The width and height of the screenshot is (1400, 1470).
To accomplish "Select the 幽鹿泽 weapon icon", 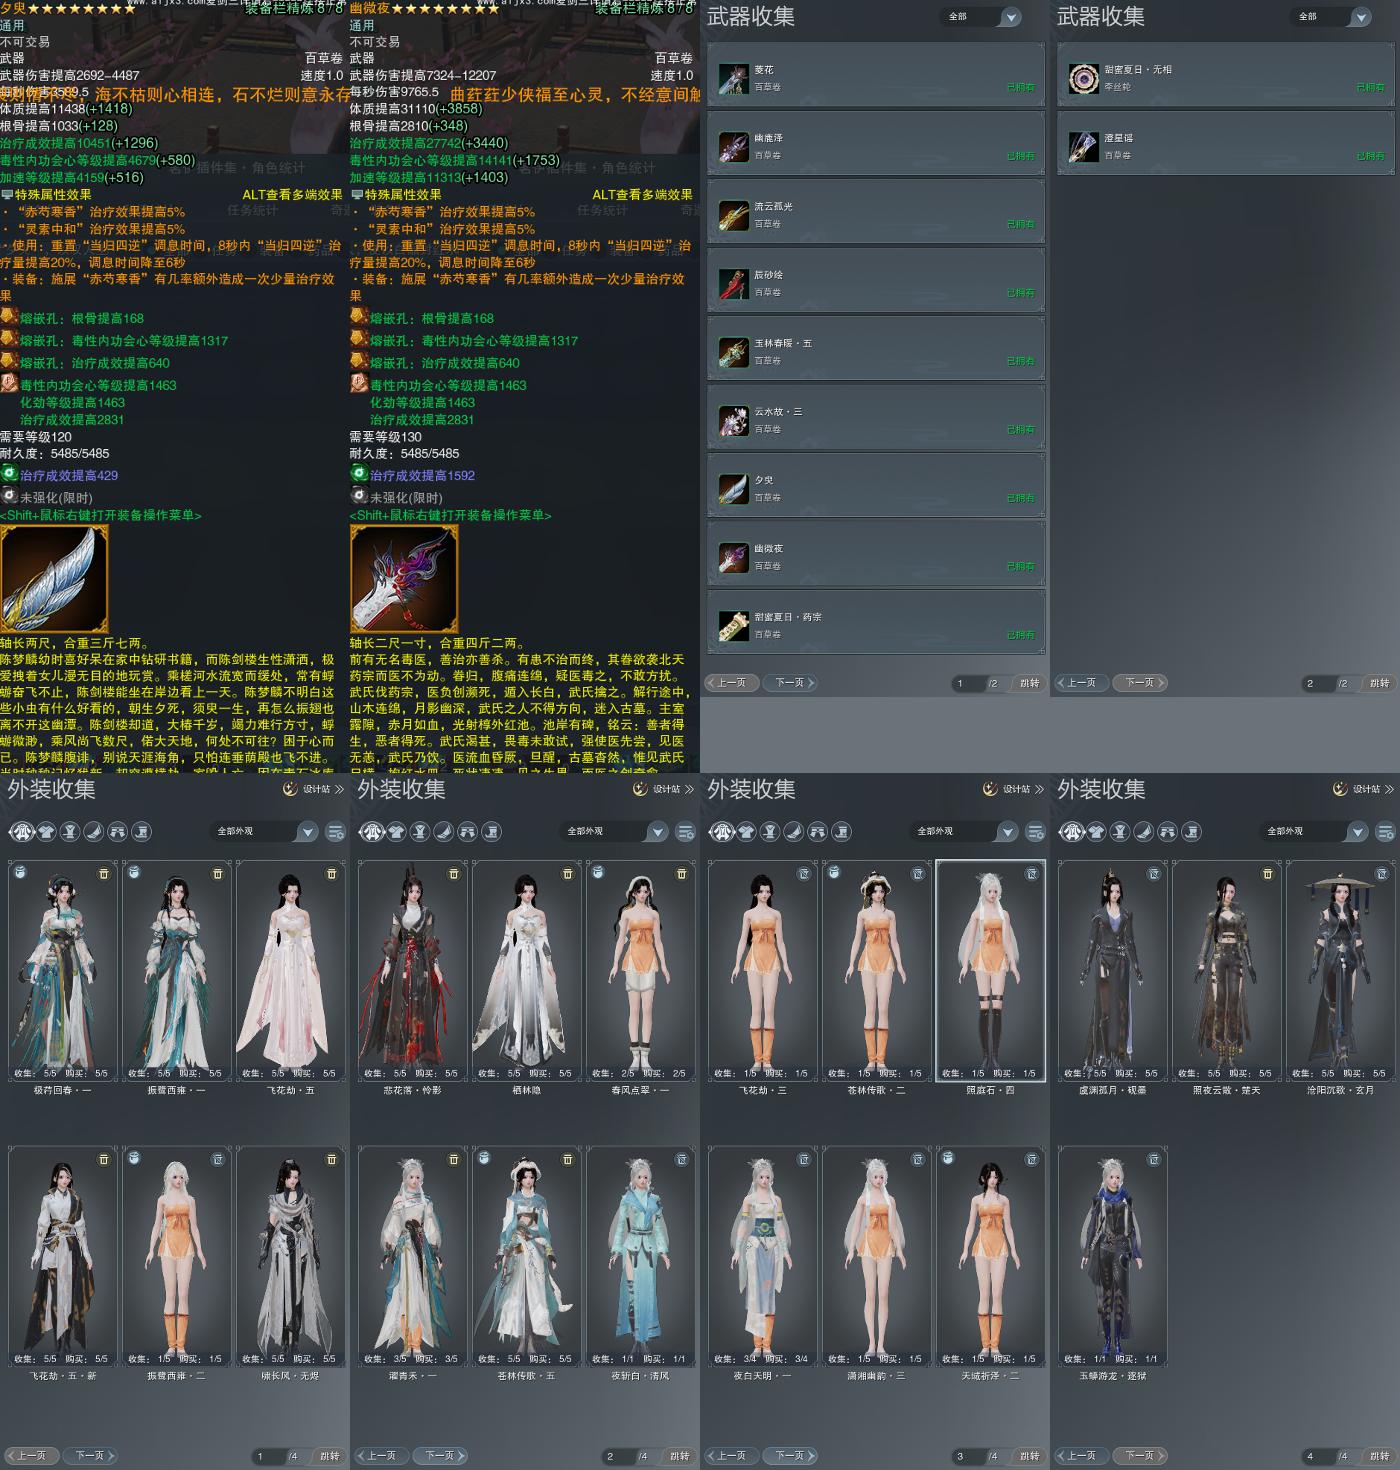I will point(733,147).
